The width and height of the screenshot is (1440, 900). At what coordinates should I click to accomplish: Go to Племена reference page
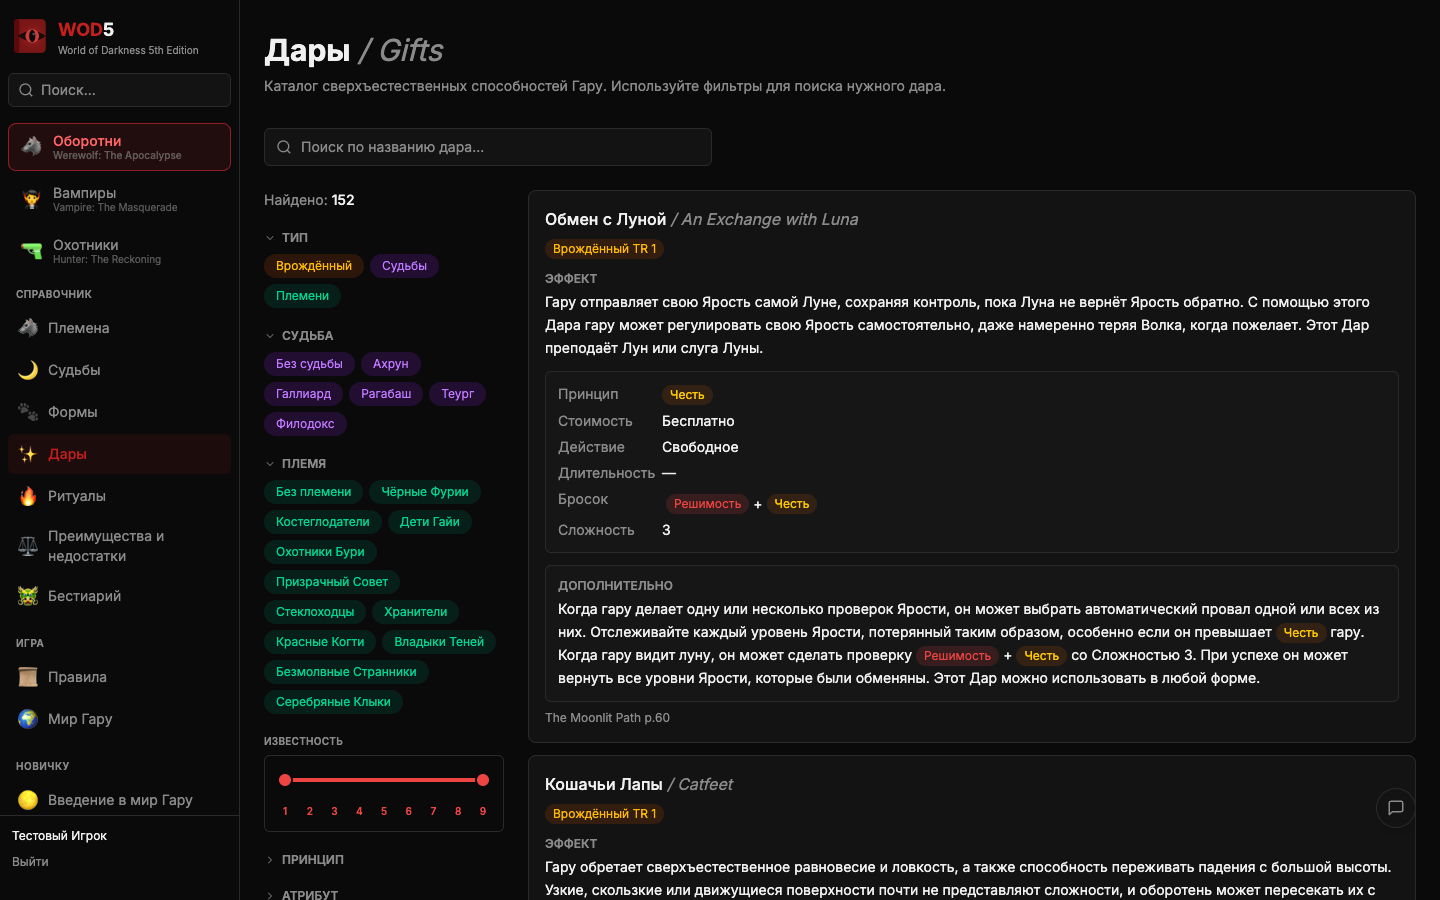pyautogui.click(x=119, y=328)
